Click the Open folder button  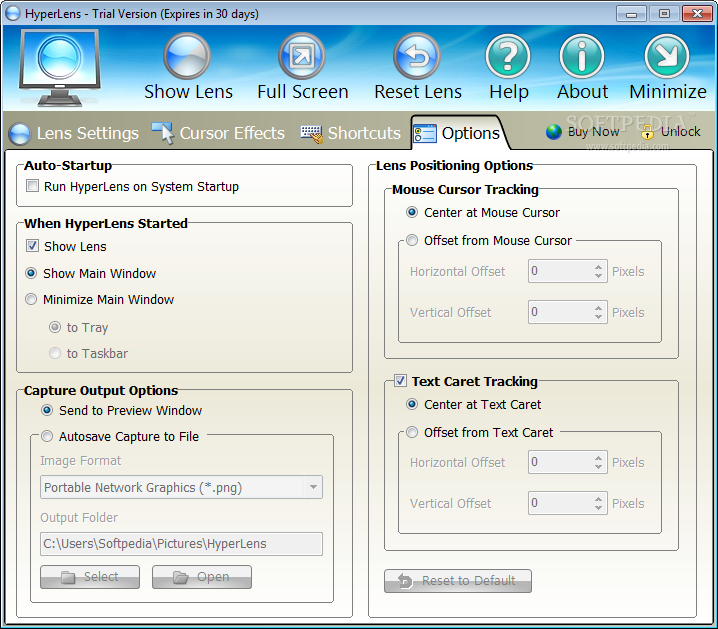[202, 577]
